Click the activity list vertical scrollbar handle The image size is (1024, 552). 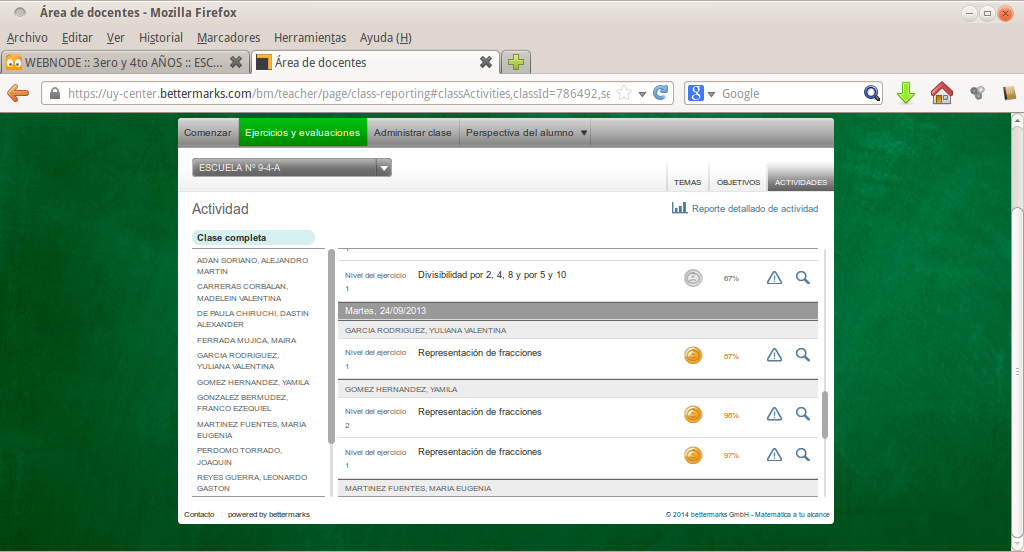[825, 414]
